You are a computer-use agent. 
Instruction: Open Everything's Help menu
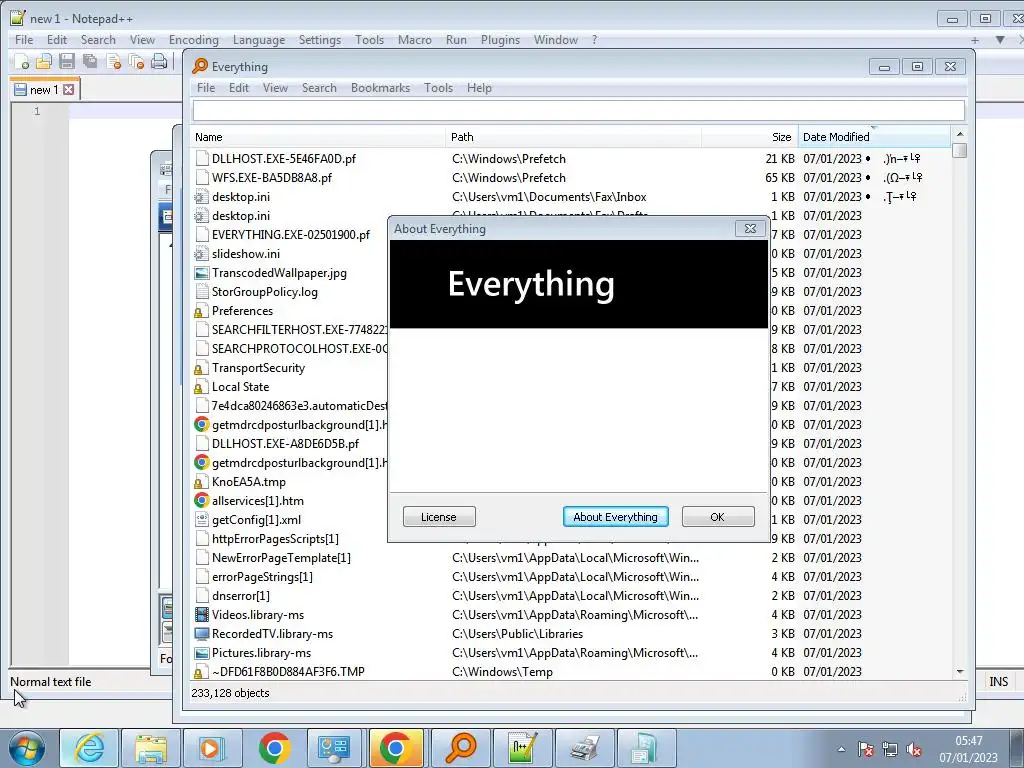(479, 88)
